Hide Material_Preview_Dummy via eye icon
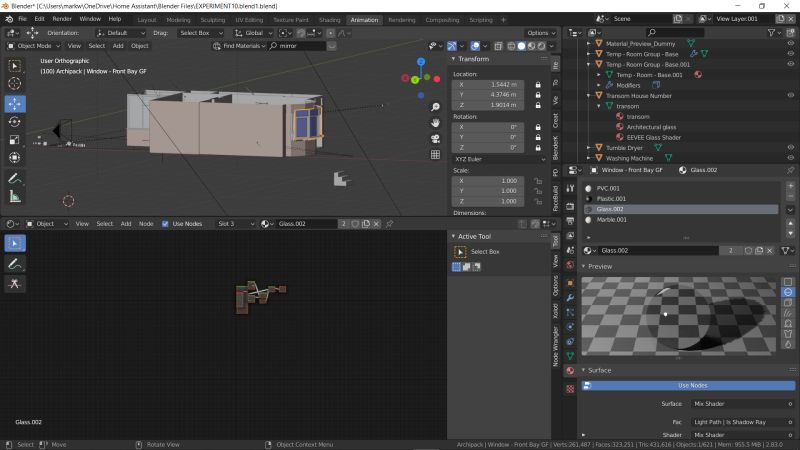The height and width of the screenshot is (450, 800). 791,44
